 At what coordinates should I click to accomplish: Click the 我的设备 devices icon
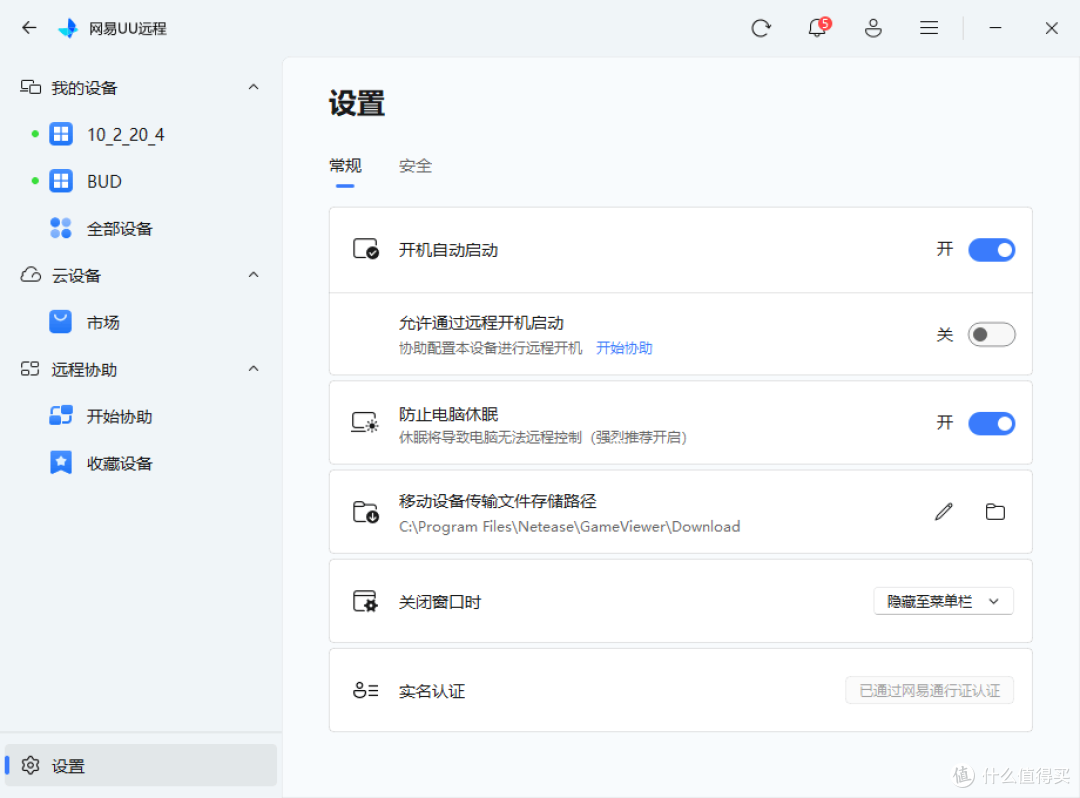pyautogui.click(x=30, y=87)
